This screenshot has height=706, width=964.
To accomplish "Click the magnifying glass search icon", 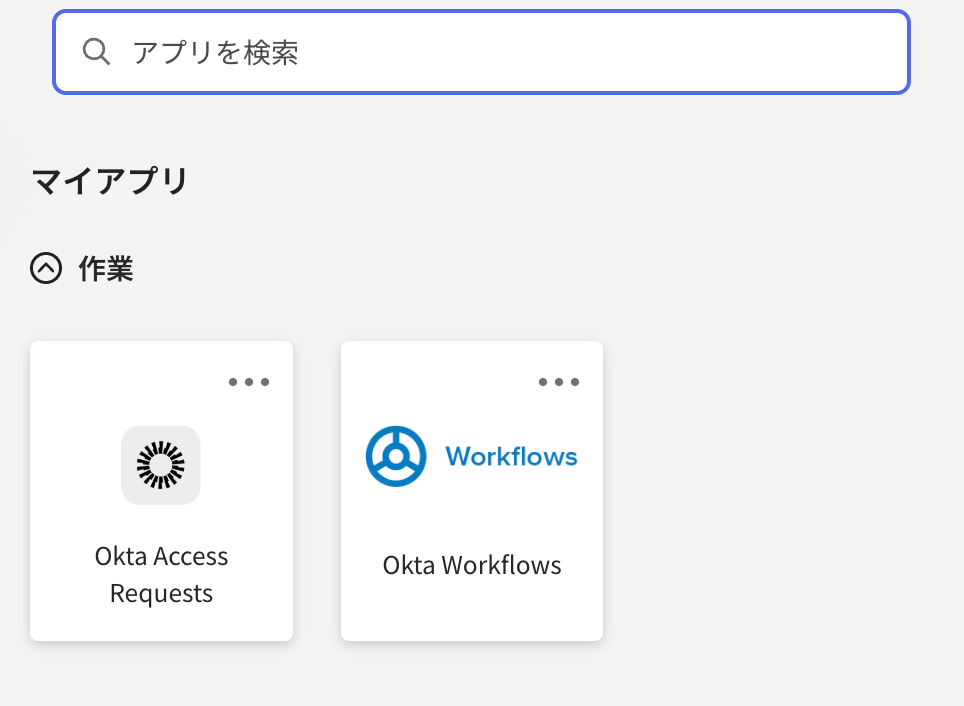I will (x=97, y=52).
